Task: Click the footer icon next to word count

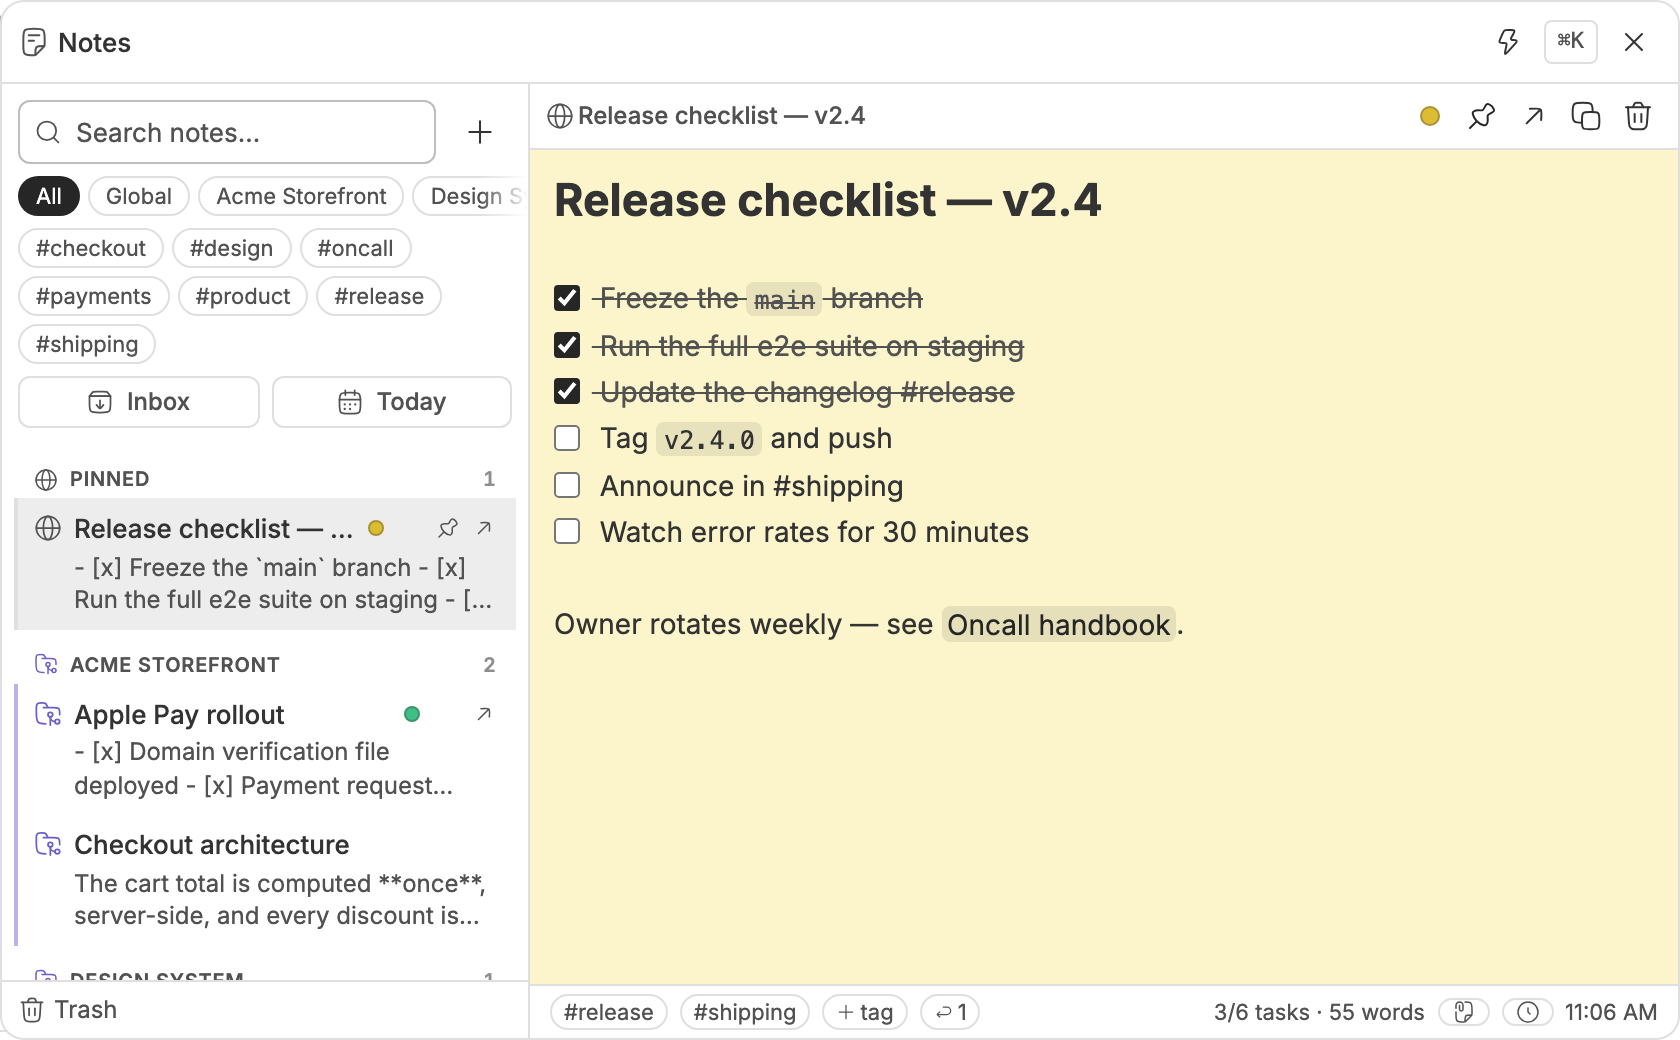Action: [x=1464, y=1012]
